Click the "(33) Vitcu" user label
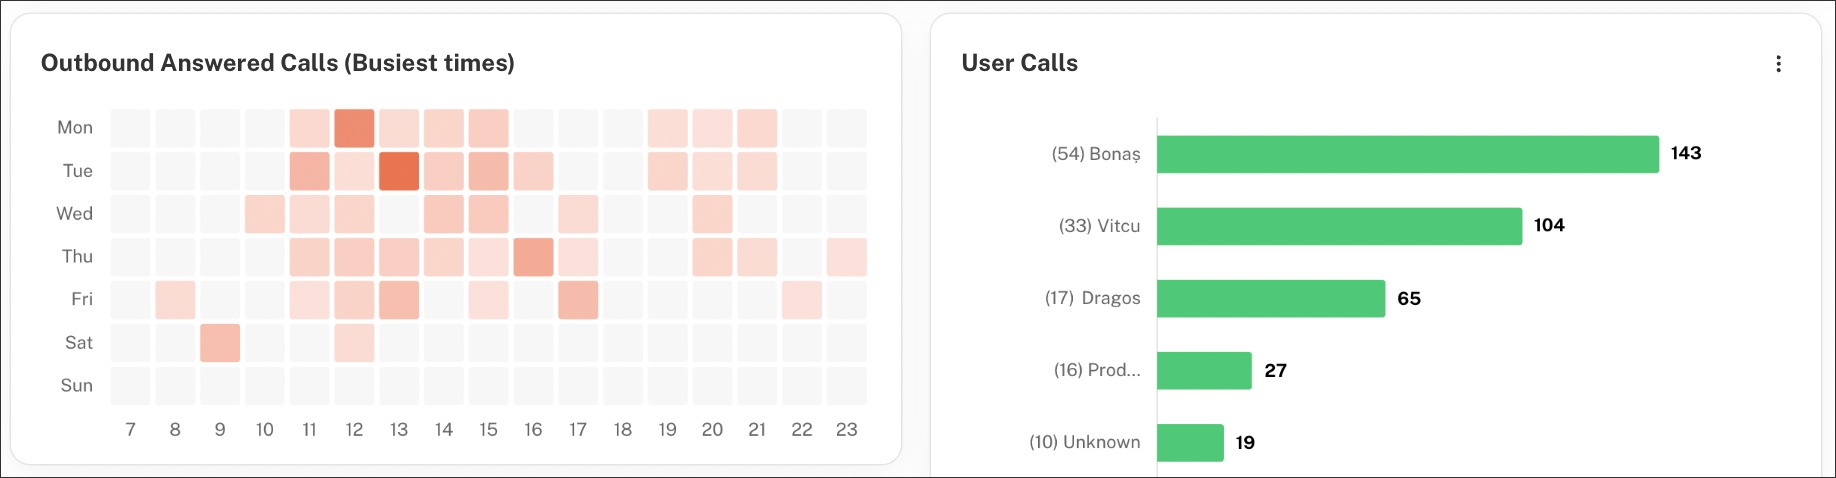 tap(1099, 226)
